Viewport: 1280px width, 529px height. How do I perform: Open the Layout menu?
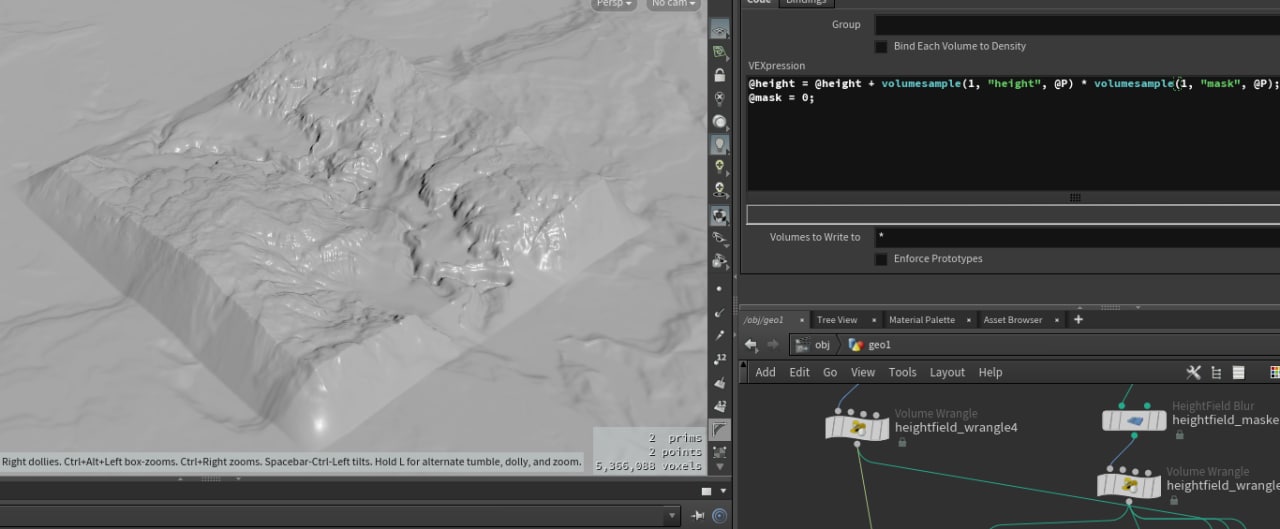point(947,372)
